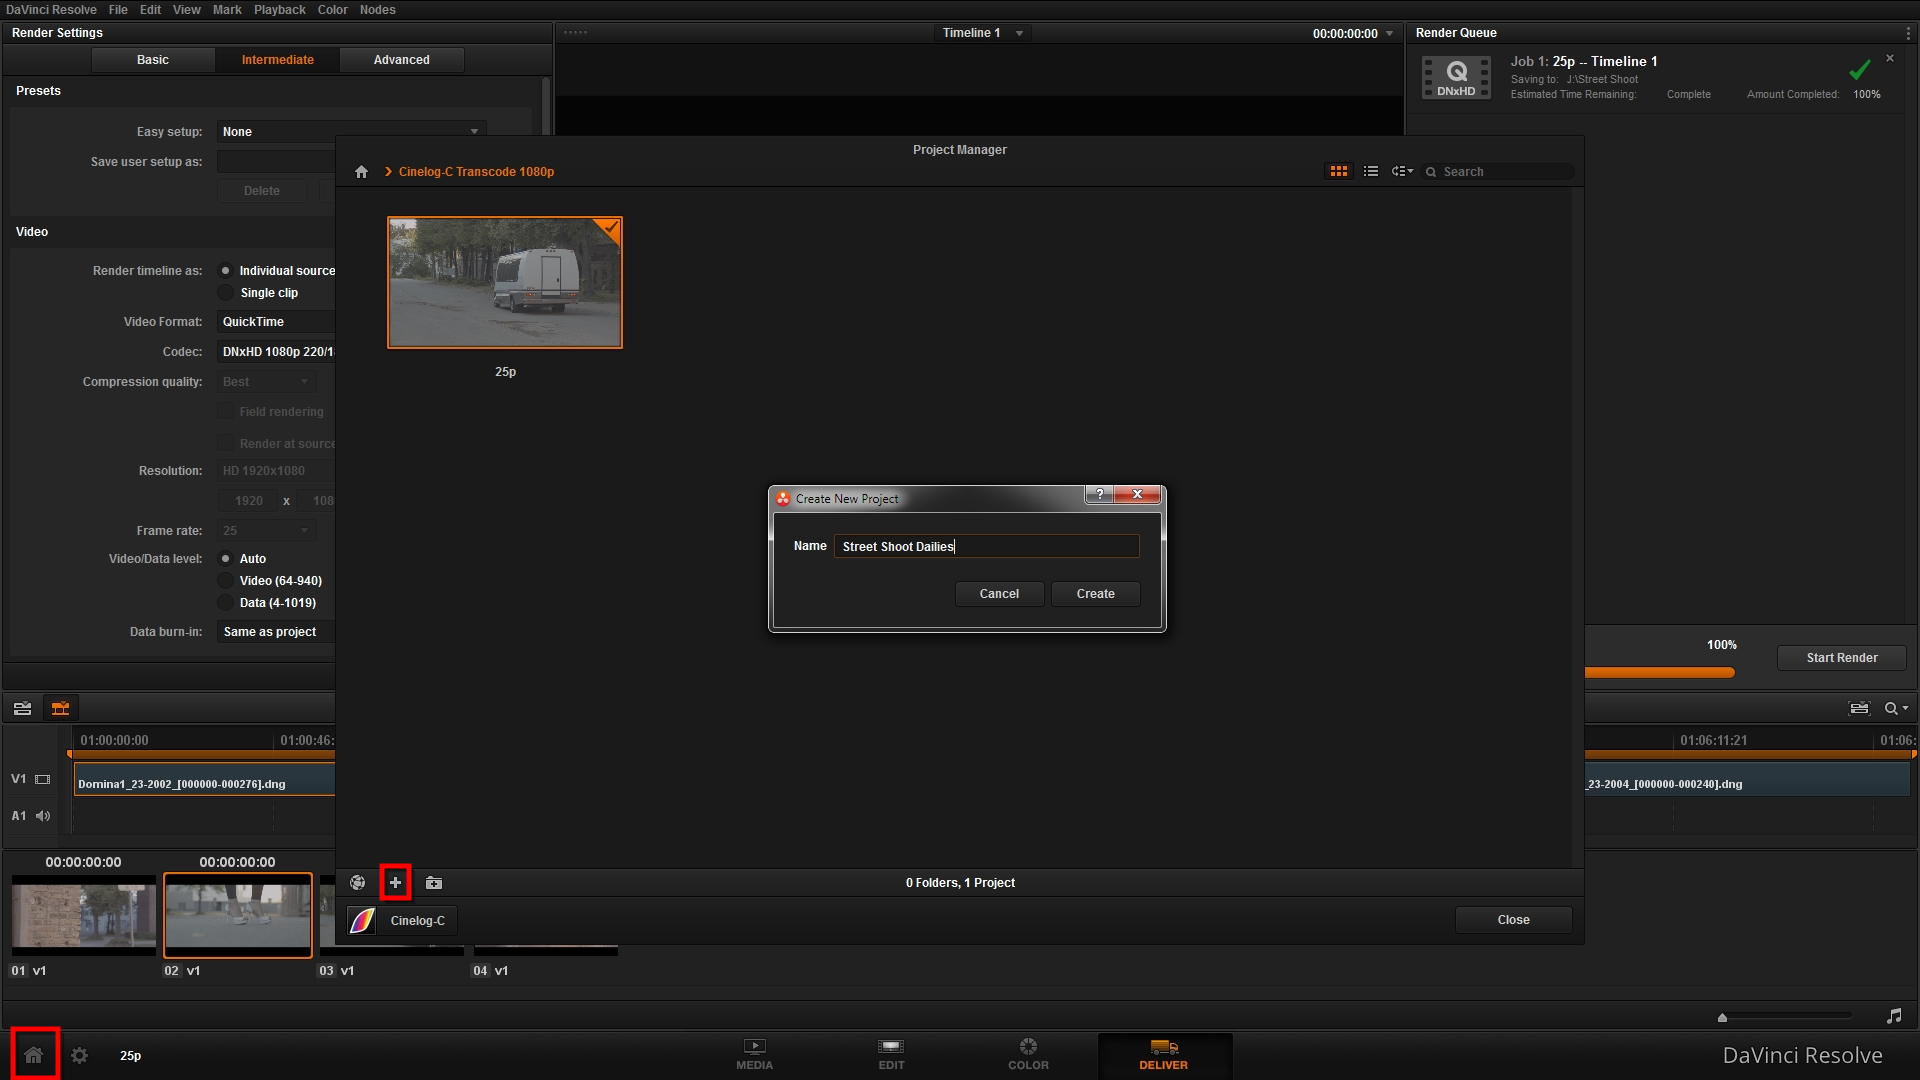Open the Codec DNxHD dropdown

[276, 352]
